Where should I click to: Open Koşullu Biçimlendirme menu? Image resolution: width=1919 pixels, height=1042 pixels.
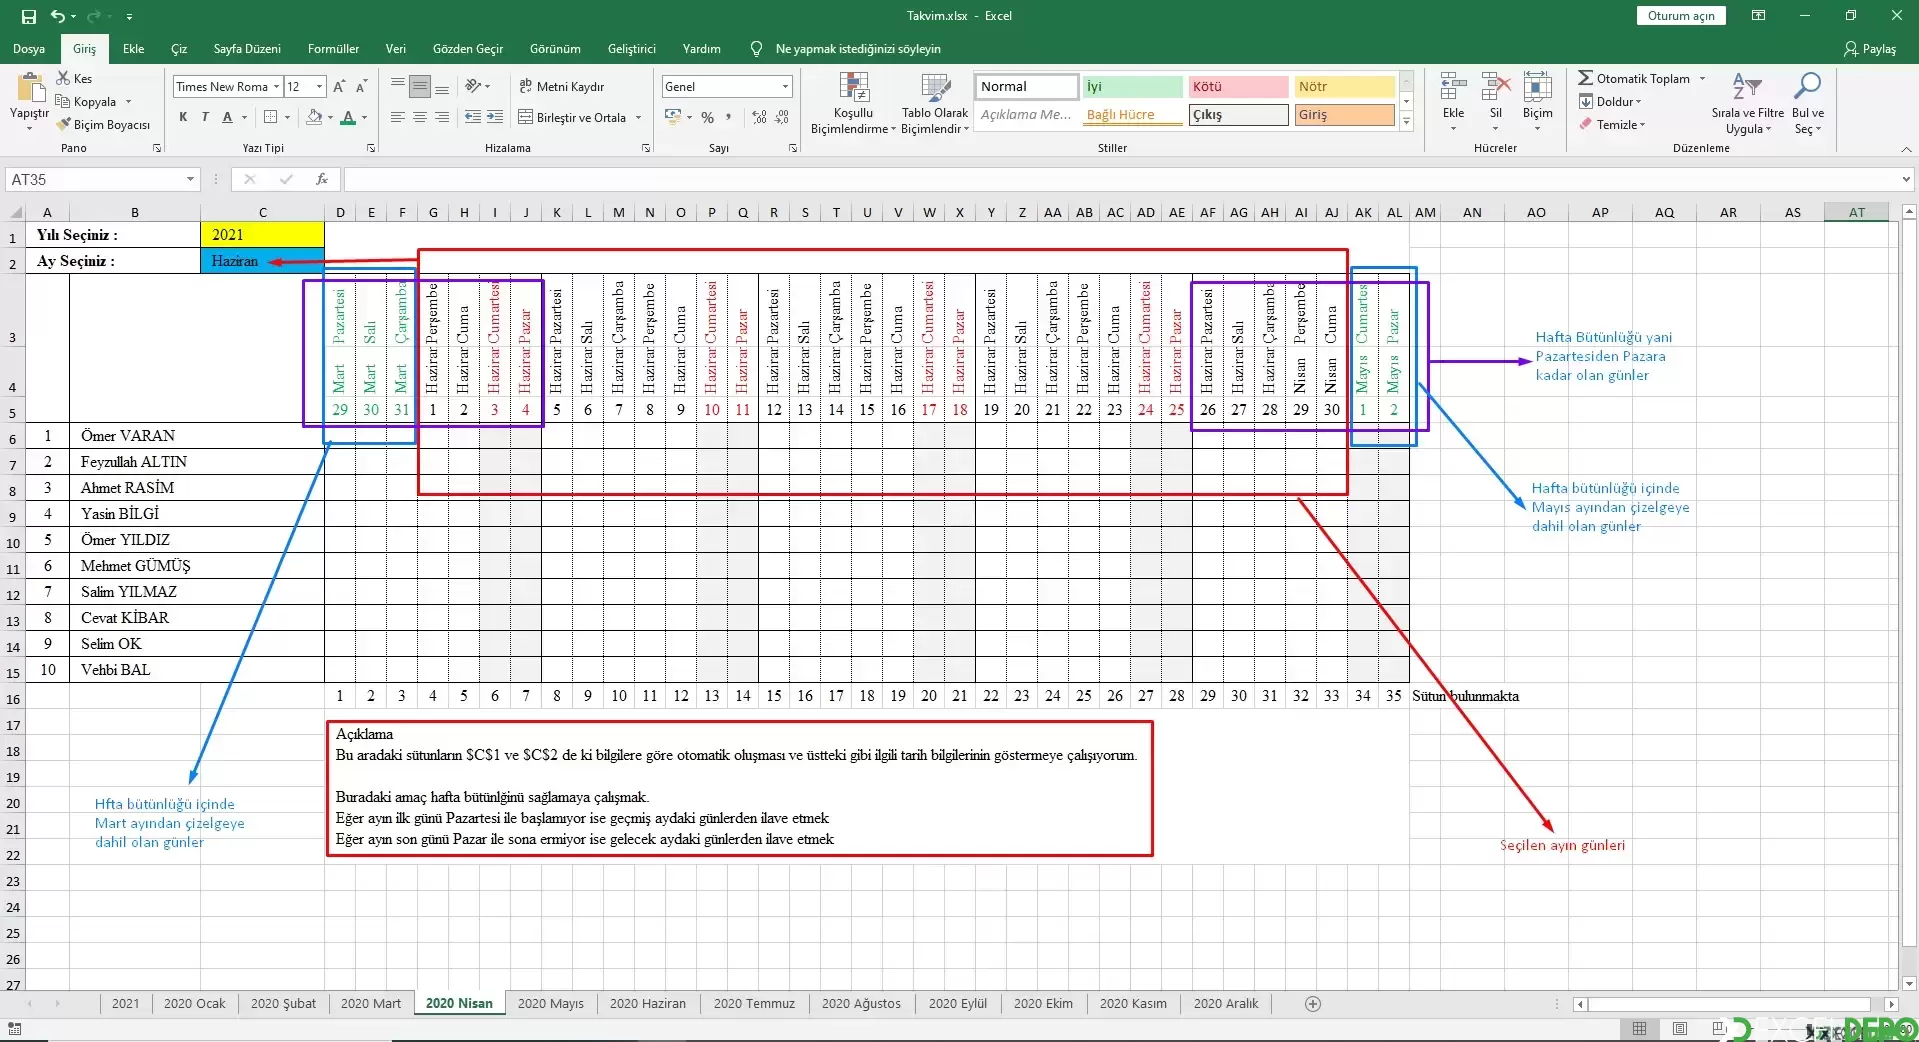[x=853, y=104]
